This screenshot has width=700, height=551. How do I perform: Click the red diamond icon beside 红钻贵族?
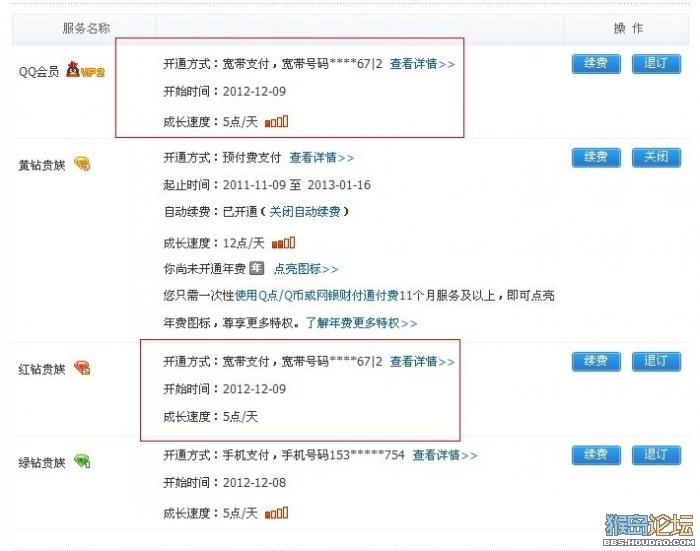click(82, 368)
